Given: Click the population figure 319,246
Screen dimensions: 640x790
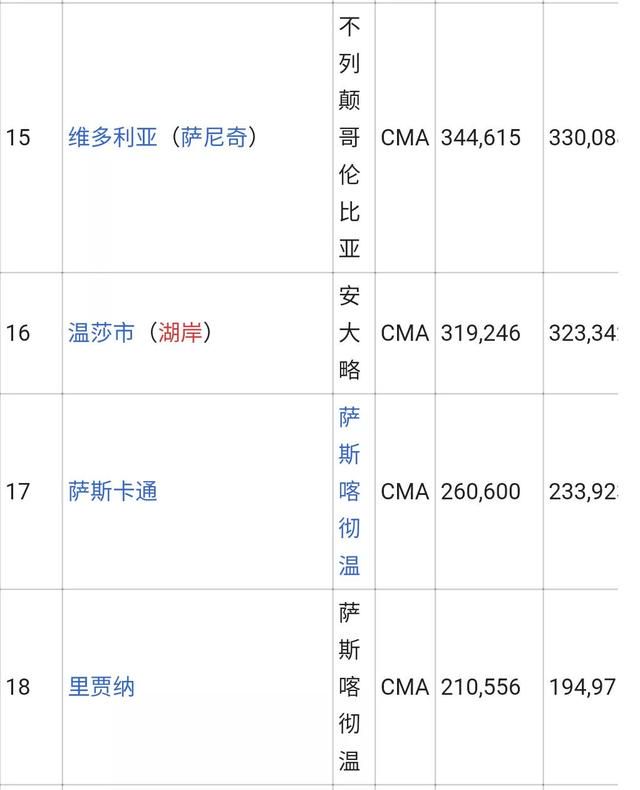Looking at the screenshot, I should pos(481,333).
